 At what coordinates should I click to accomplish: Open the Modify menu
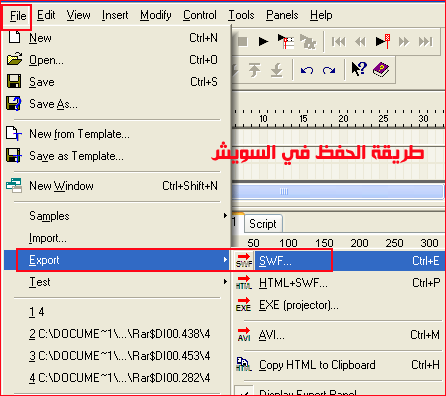click(156, 15)
